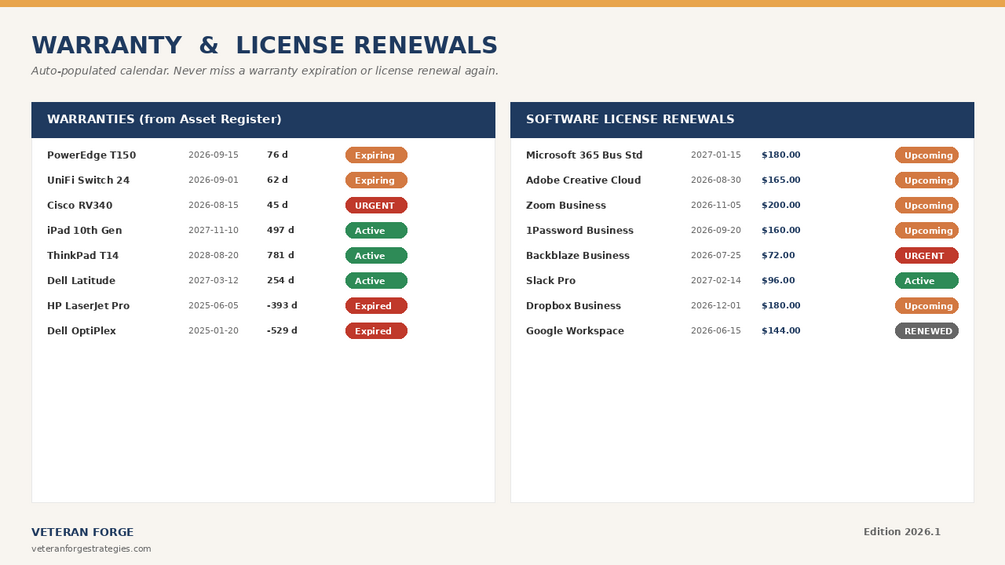
Task: Click the -393 d overdue value
Action: pyautogui.click(x=282, y=305)
